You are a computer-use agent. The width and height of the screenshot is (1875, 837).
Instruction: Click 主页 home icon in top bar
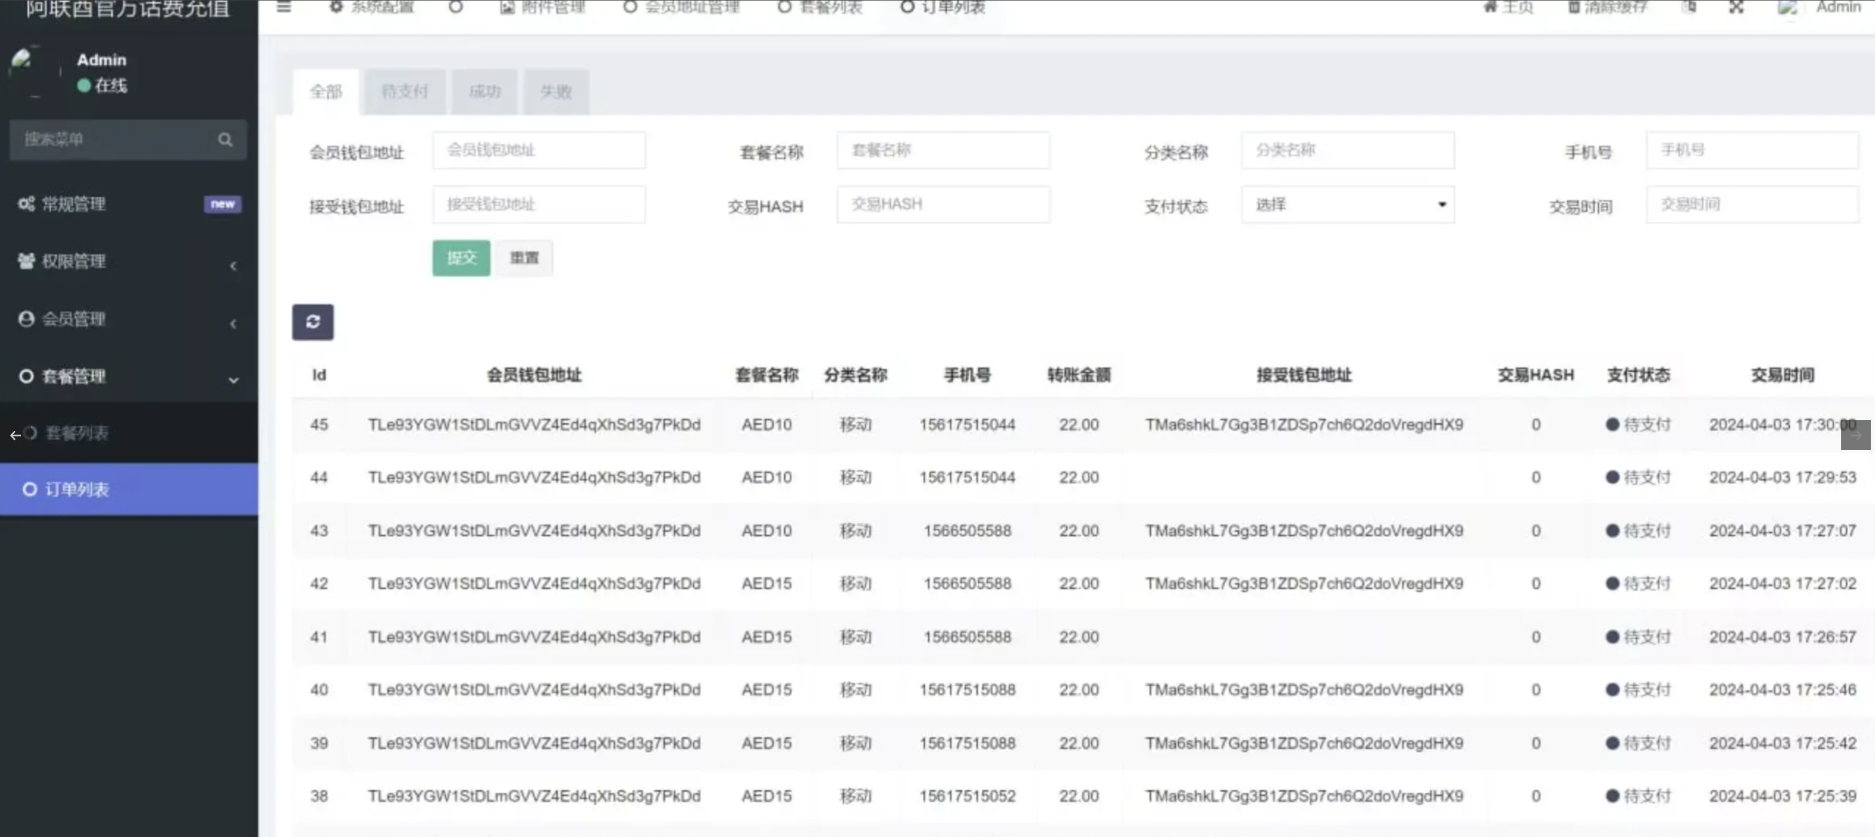pyautogui.click(x=1490, y=8)
